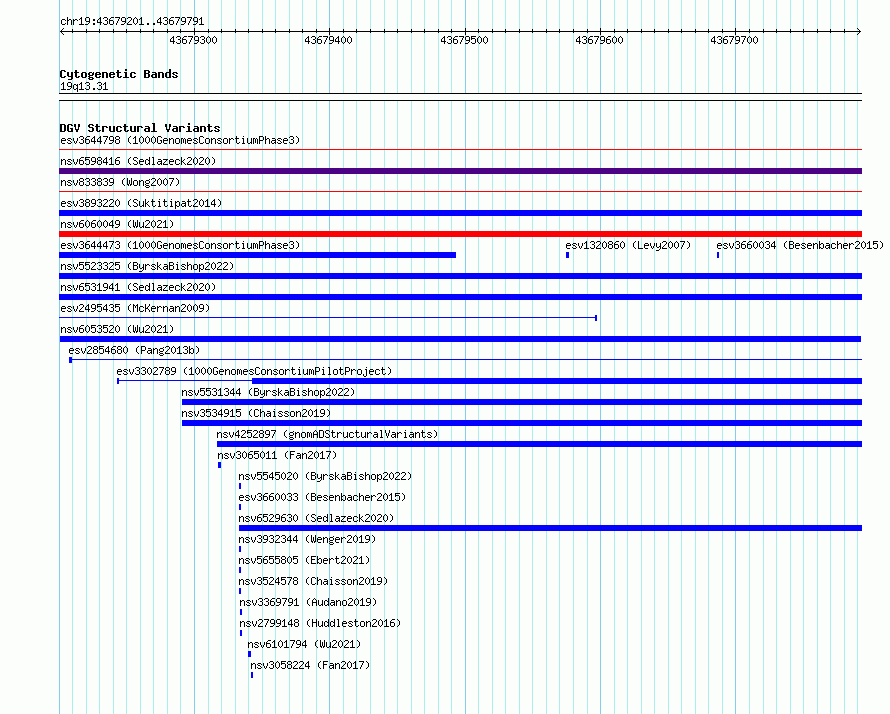Open the esv2495435 (McKernan2009) label
The height and width of the screenshot is (714, 890).
tap(135, 308)
